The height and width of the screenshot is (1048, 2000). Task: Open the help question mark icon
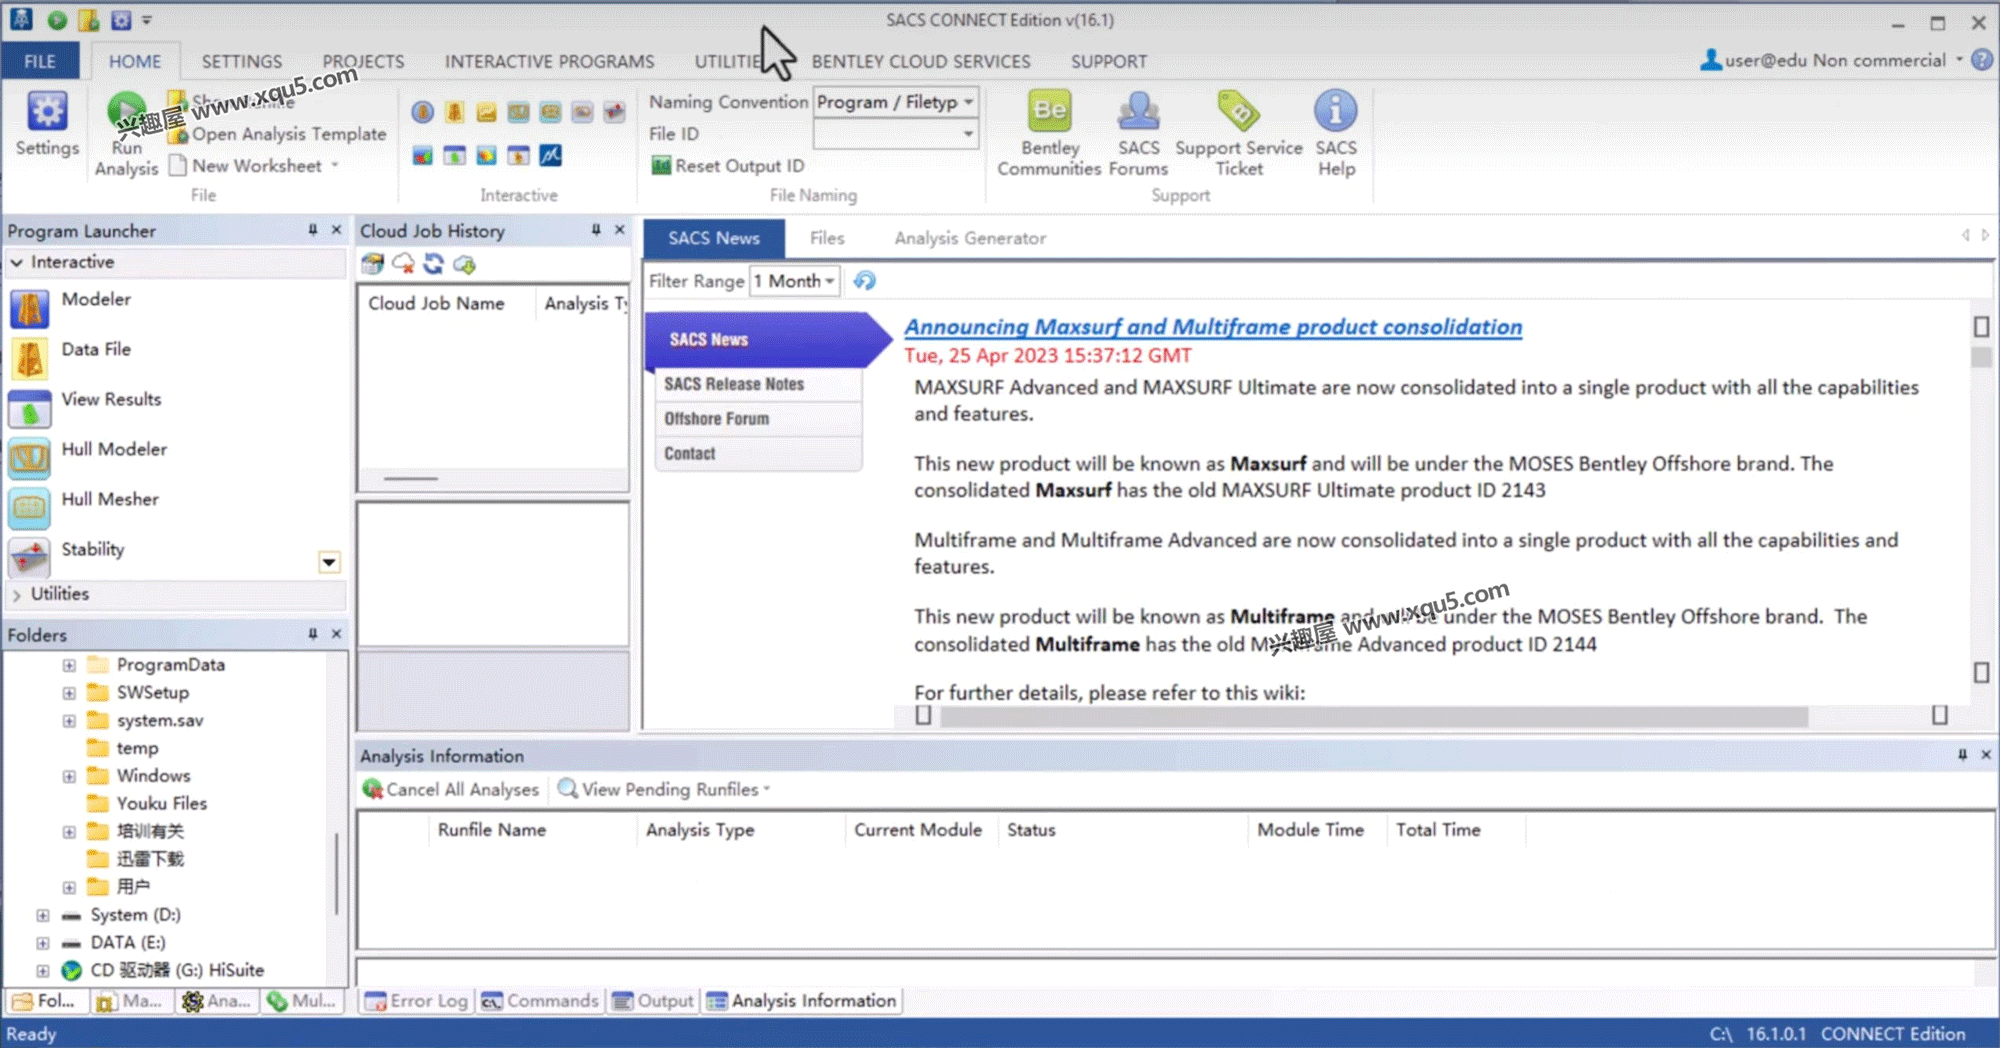pyautogui.click(x=1982, y=60)
